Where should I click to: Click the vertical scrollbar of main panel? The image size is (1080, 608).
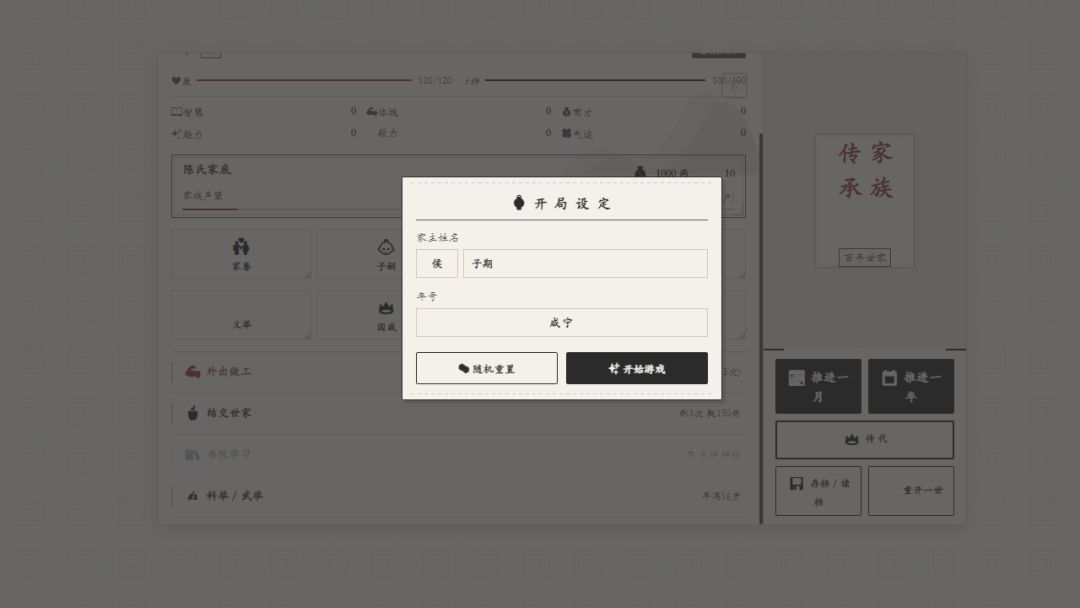[x=760, y=328]
